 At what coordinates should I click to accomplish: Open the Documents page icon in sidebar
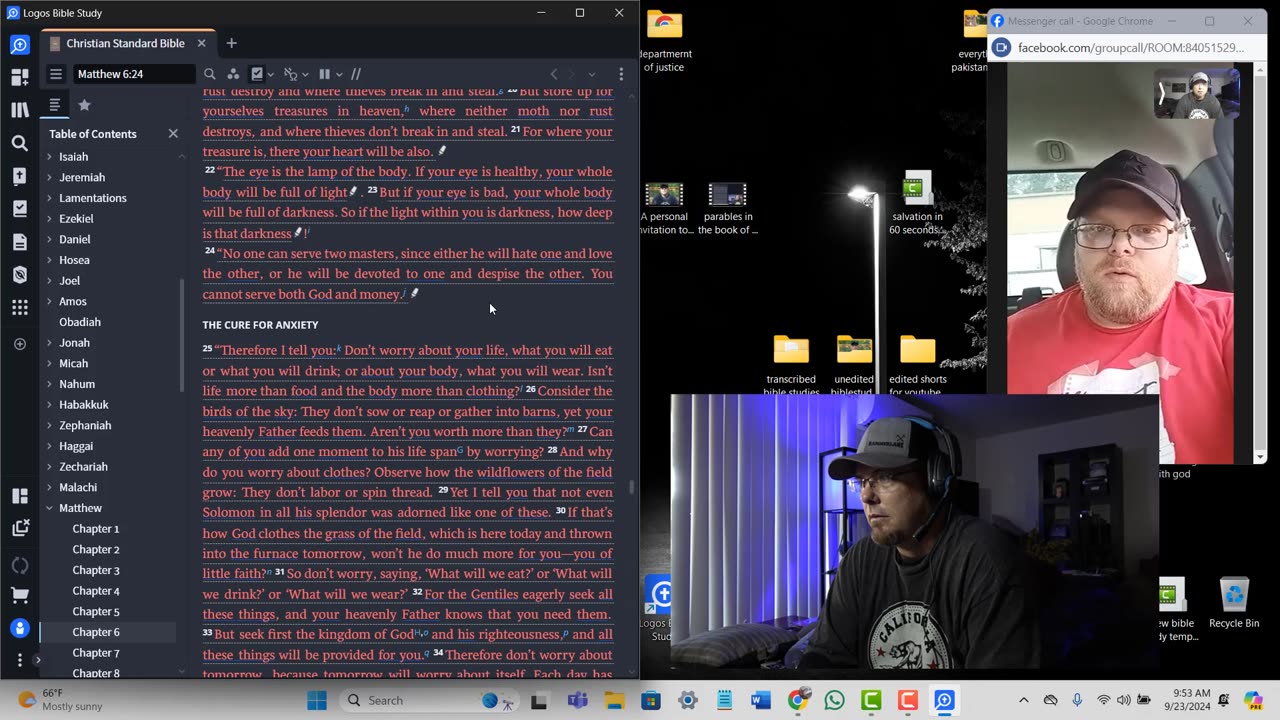click(x=20, y=242)
